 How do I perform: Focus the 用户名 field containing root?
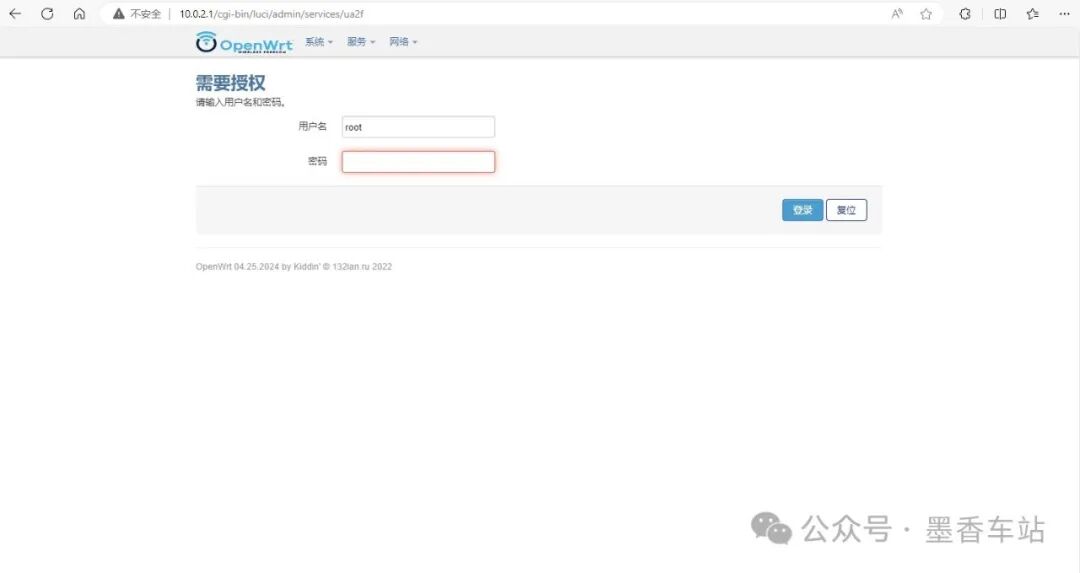418,127
